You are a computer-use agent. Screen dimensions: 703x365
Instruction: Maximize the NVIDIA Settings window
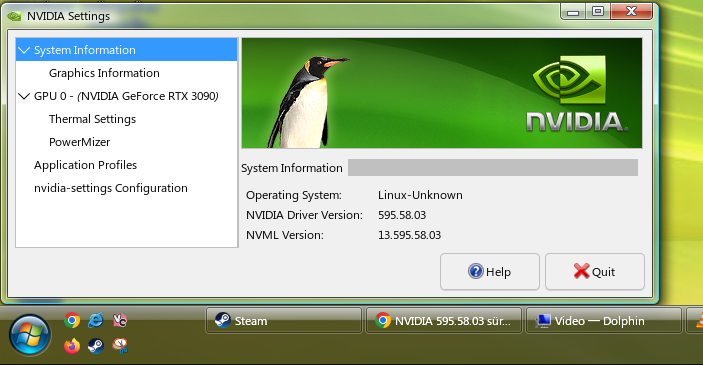tap(598, 12)
